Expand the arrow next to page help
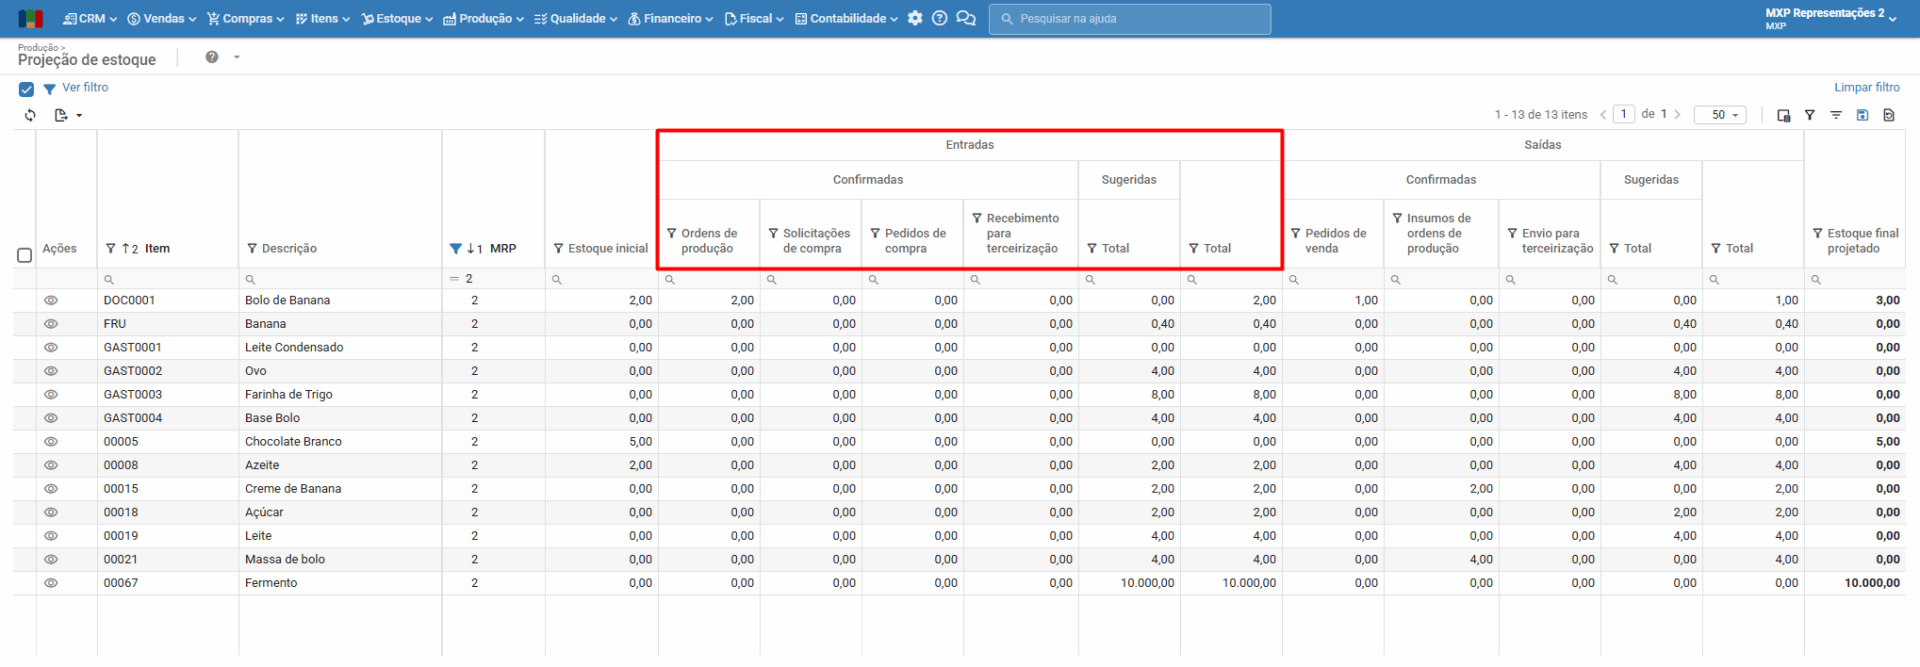1920x667 pixels. 237,57
